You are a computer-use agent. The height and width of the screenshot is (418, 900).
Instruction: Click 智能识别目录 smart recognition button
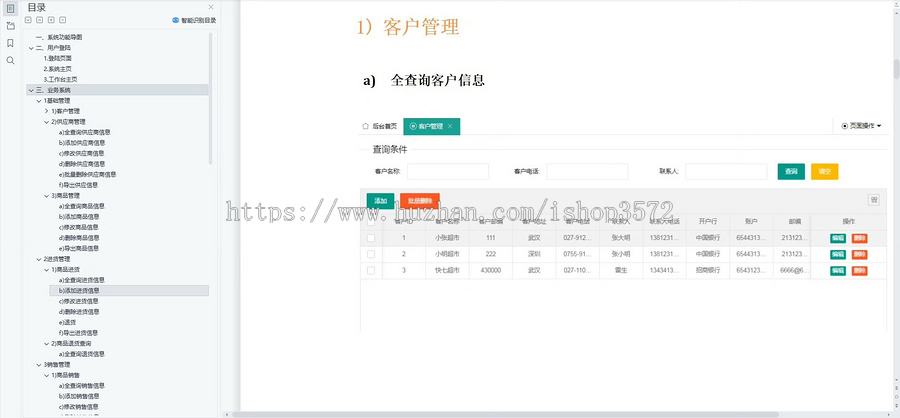[194, 20]
